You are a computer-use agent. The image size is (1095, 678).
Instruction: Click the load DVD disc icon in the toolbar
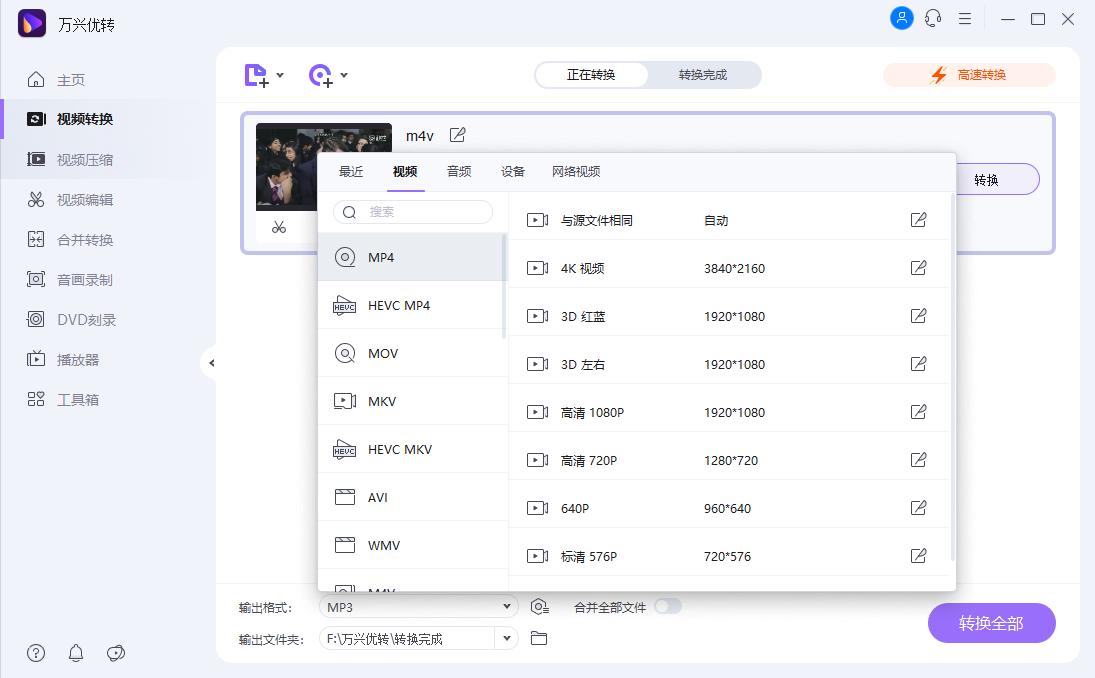point(320,75)
